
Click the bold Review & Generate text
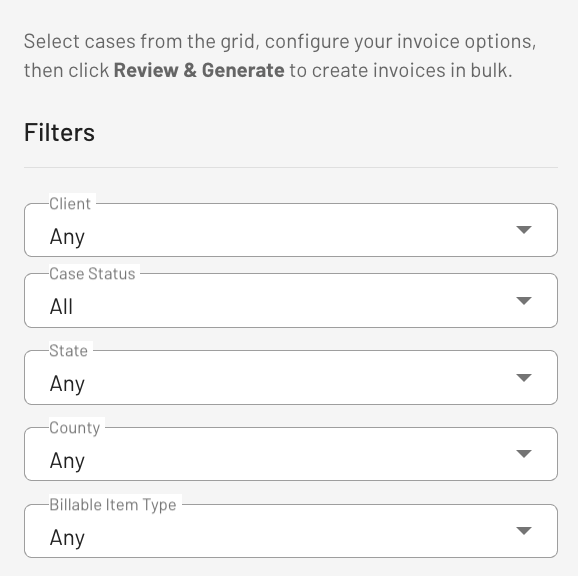click(199, 70)
